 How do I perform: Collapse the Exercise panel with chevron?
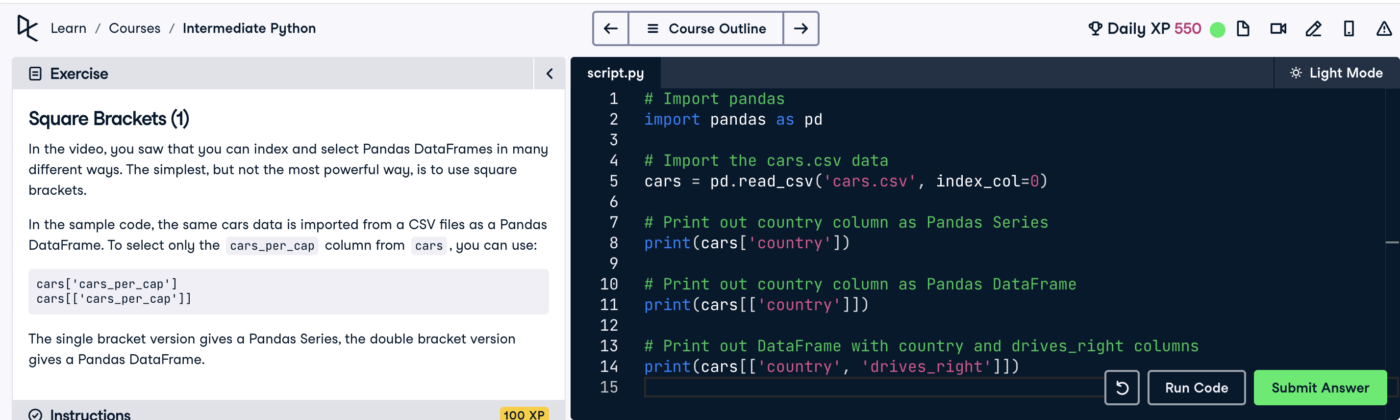[x=549, y=74]
